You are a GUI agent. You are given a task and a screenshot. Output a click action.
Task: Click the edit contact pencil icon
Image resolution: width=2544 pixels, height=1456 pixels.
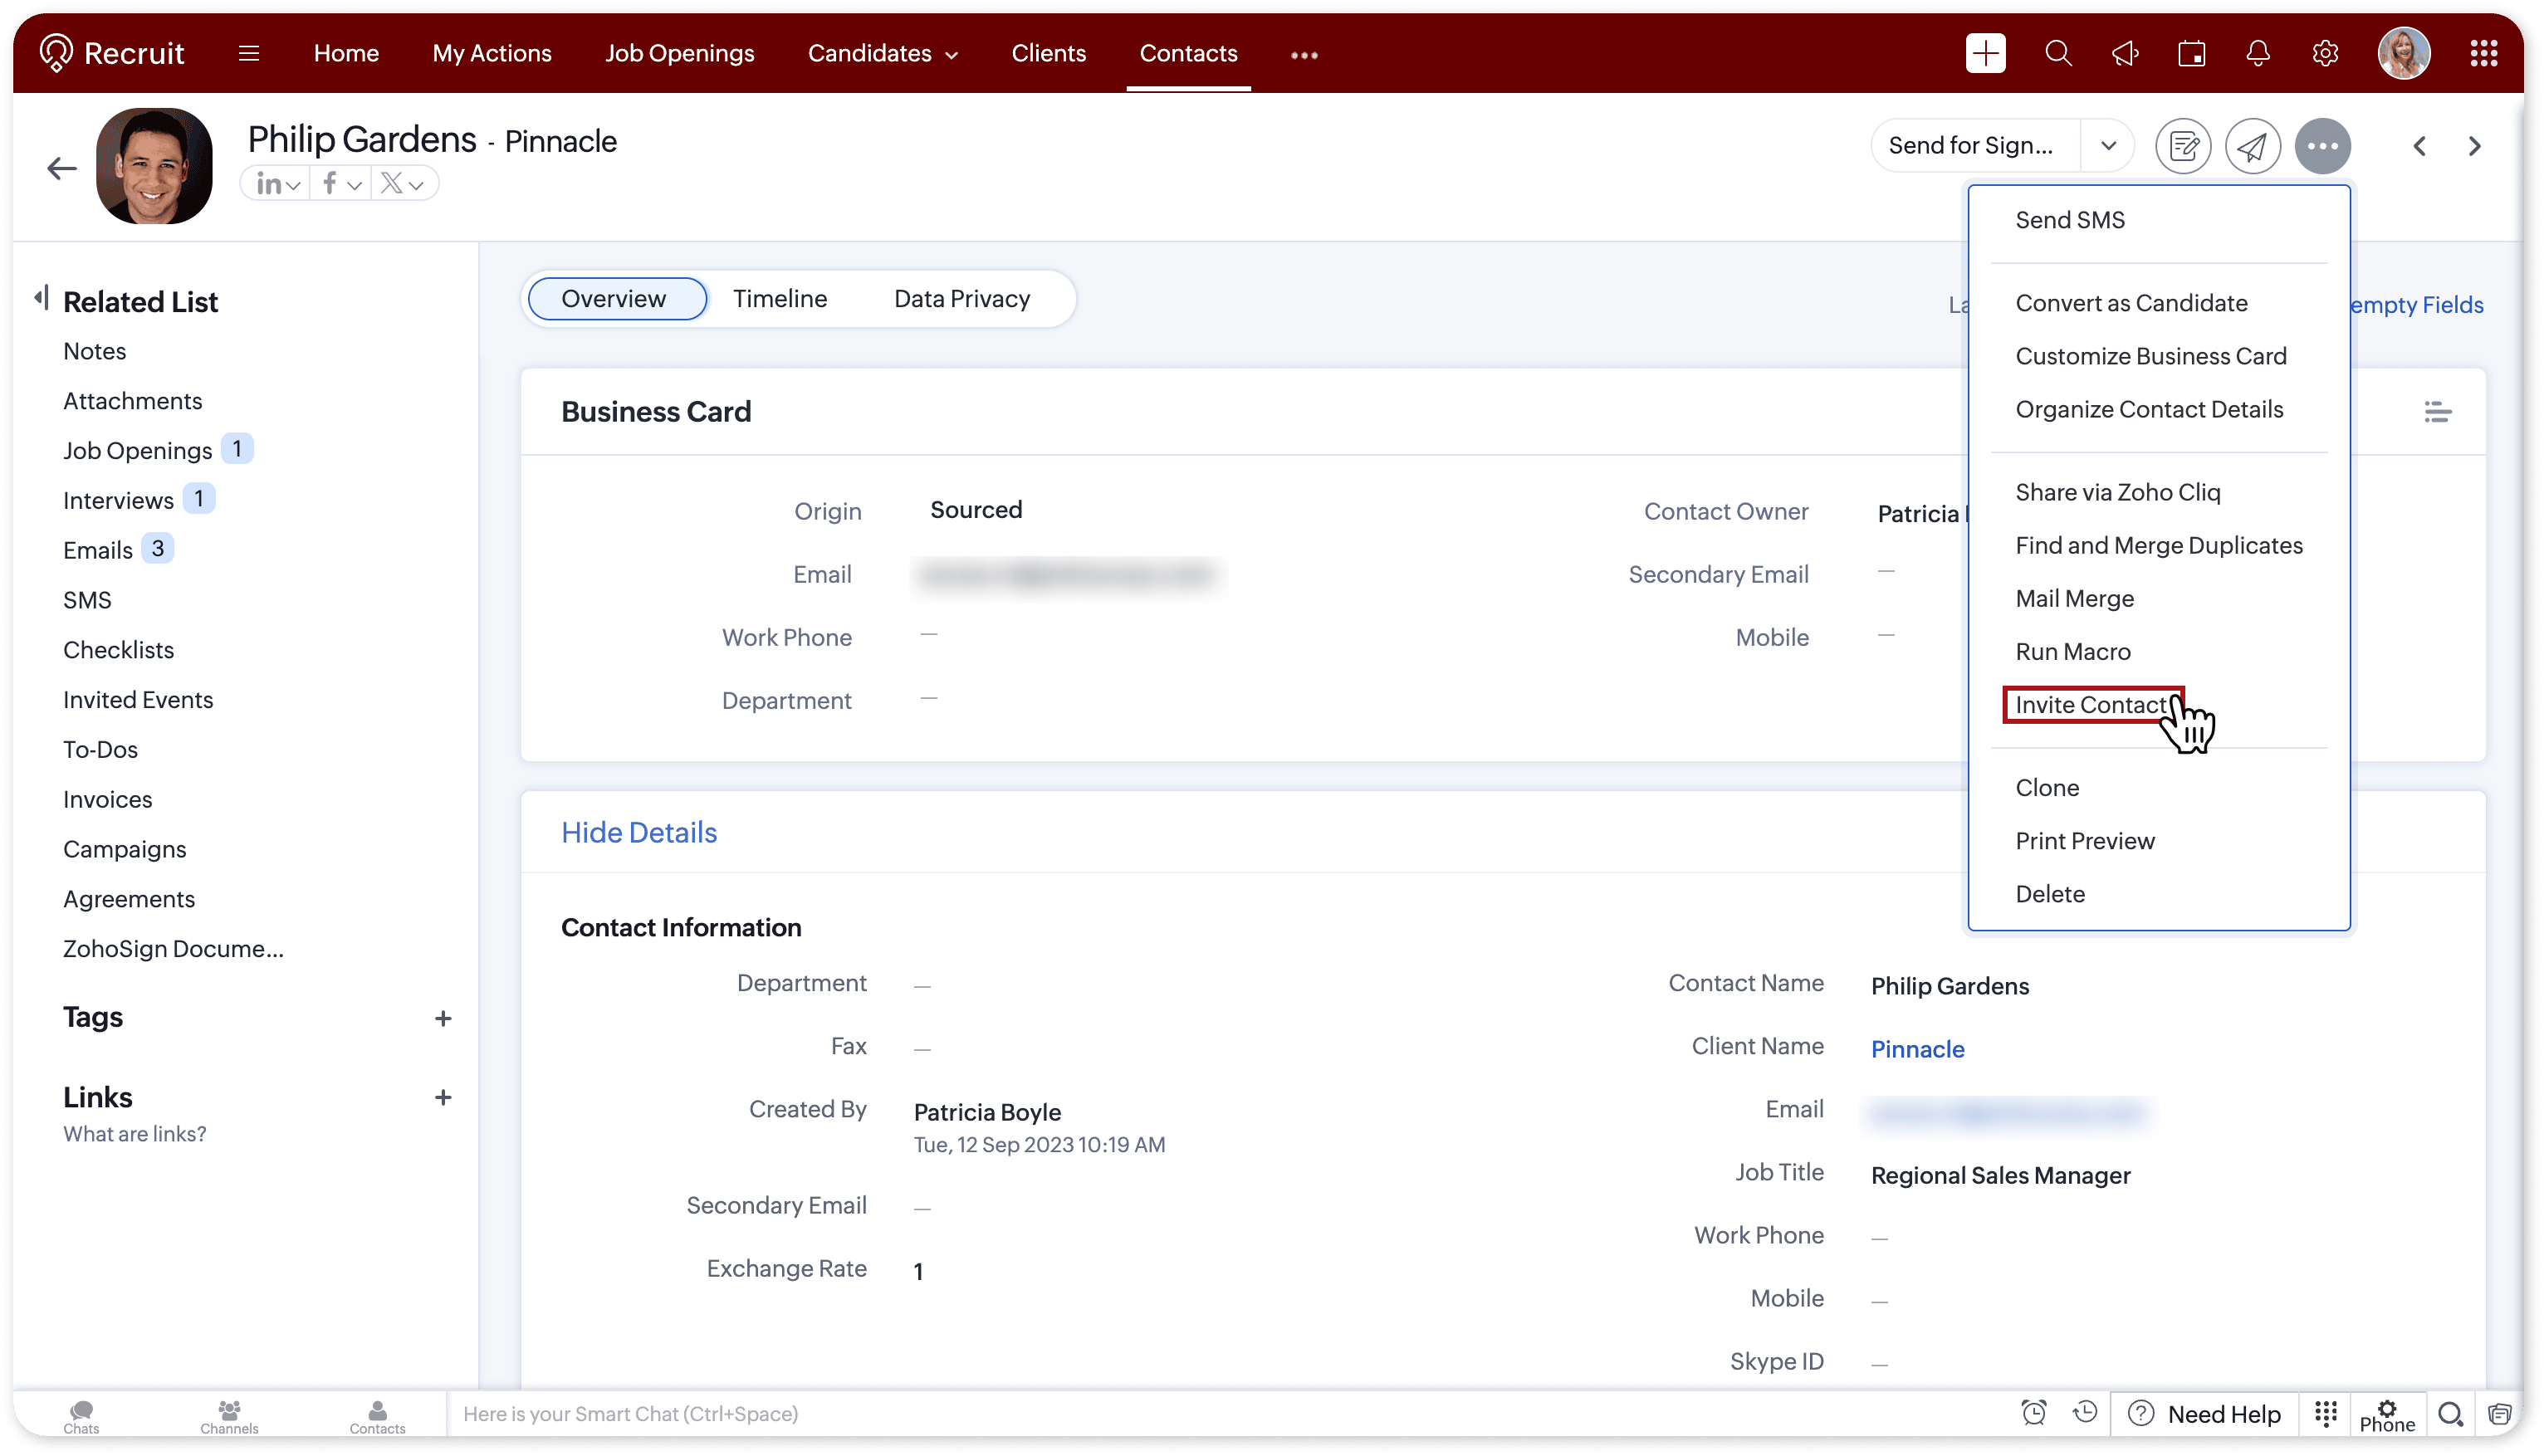(x=2183, y=146)
